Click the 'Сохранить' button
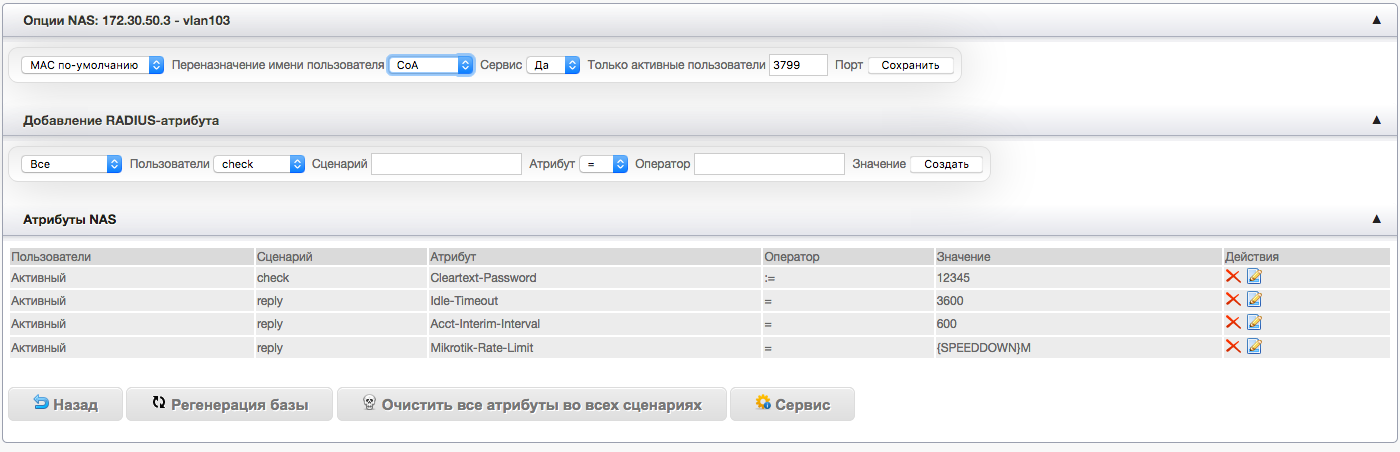 (x=910, y=65)
